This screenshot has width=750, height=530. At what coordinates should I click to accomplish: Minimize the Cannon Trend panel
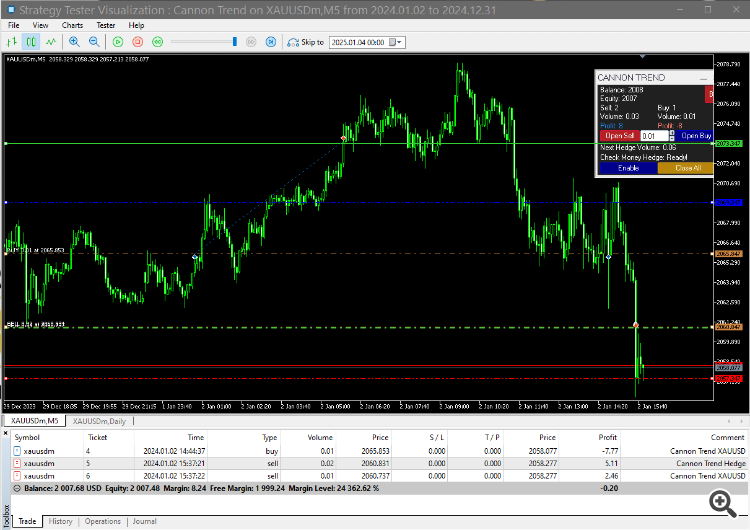coord(703,78)
